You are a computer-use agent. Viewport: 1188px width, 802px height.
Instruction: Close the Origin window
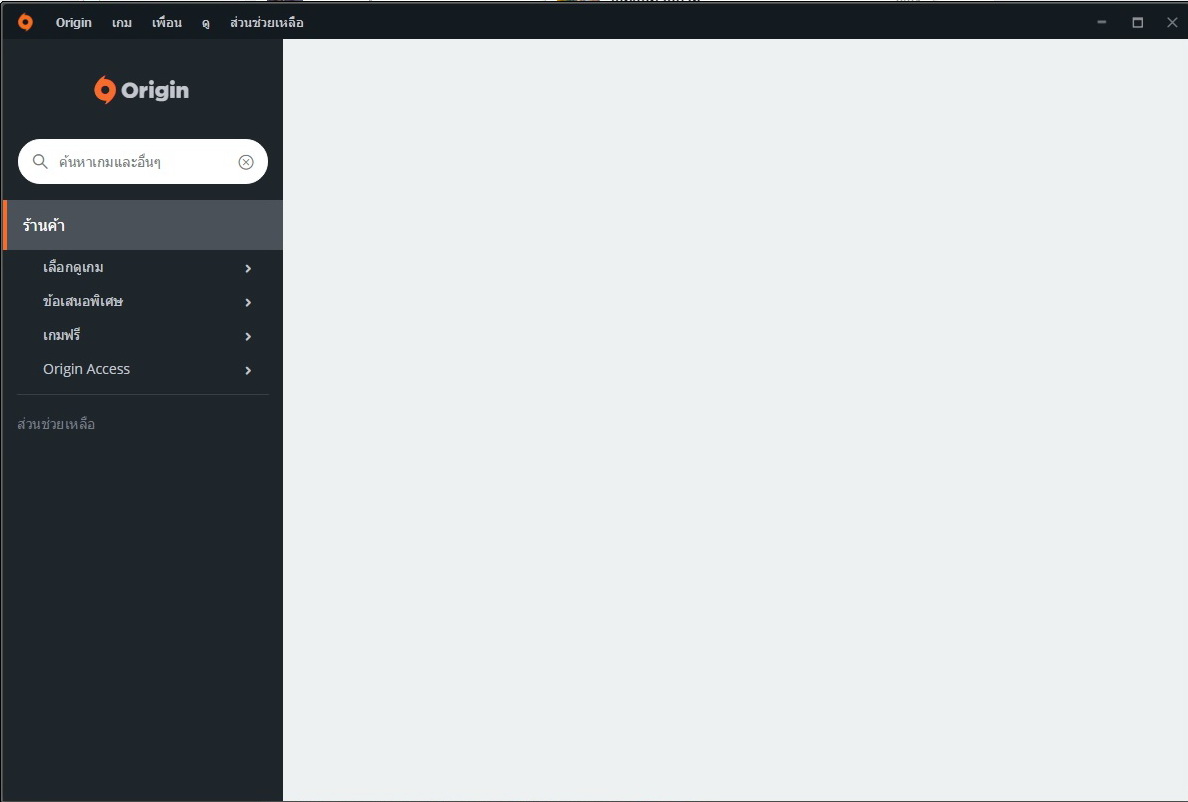[1172, 23]
